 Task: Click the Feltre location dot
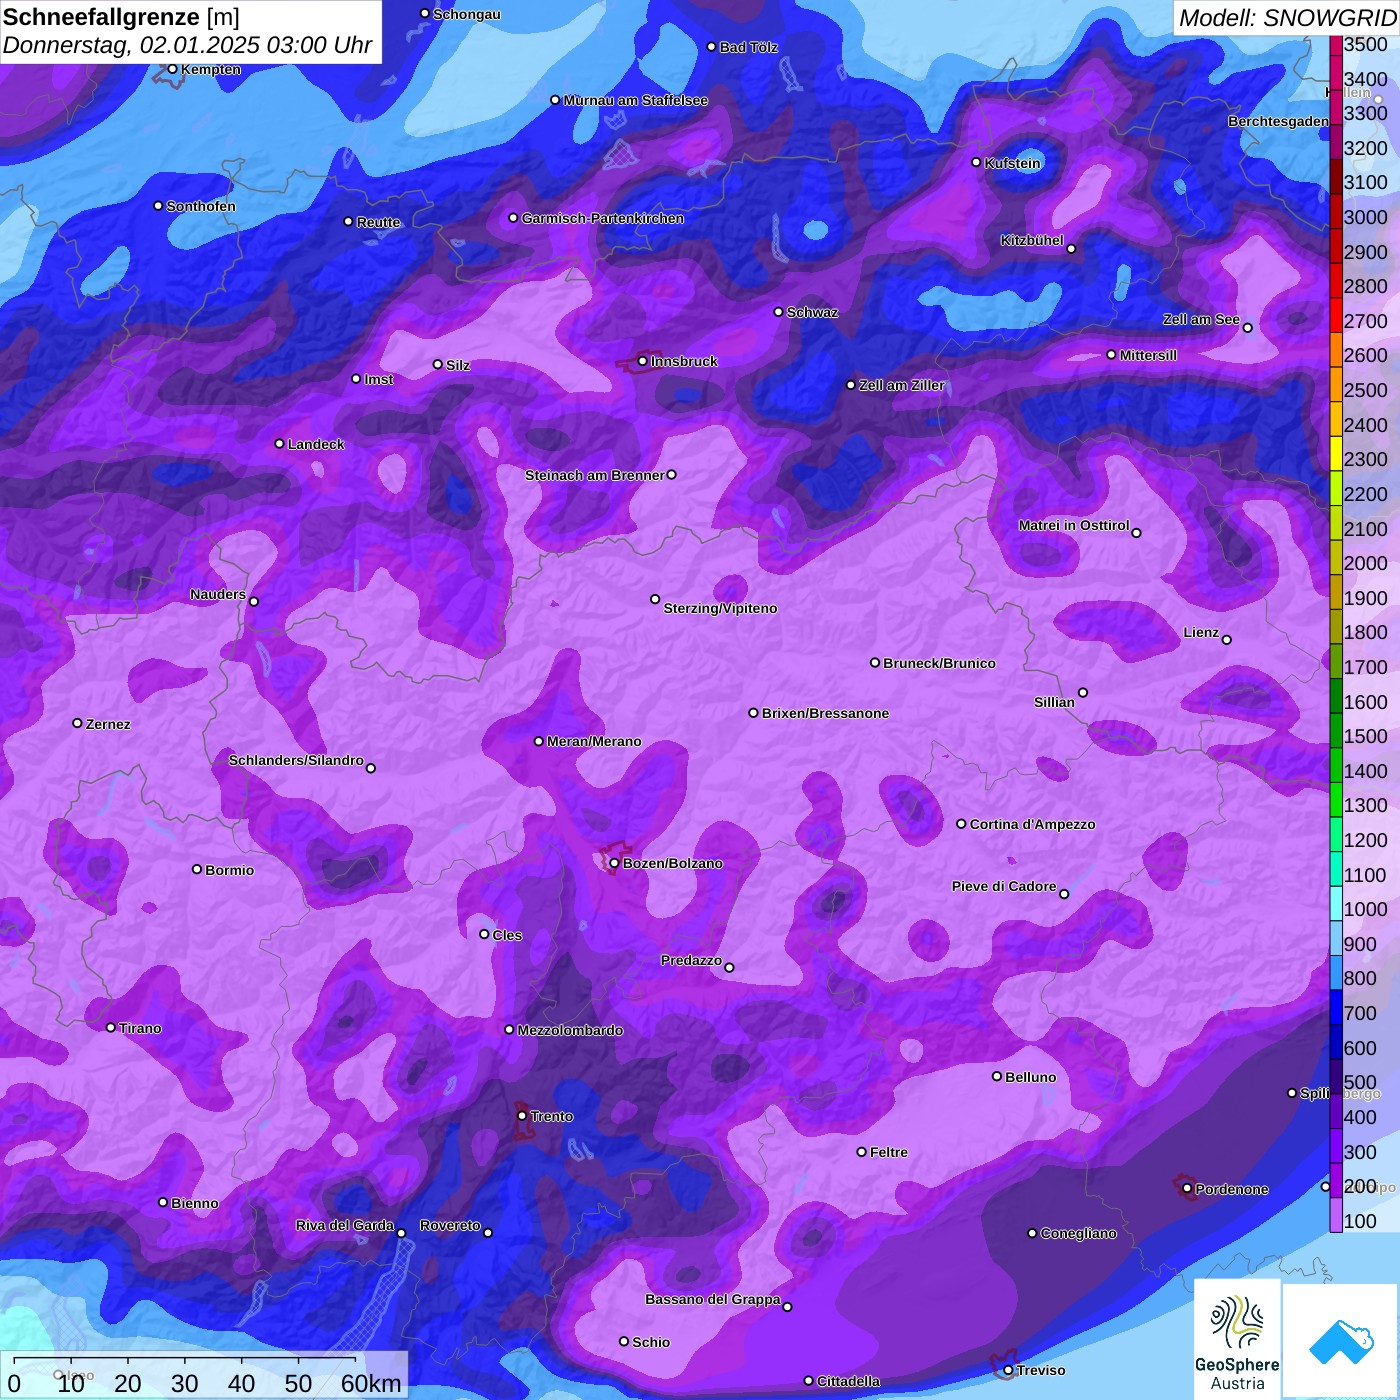[x=861, y=1151]
